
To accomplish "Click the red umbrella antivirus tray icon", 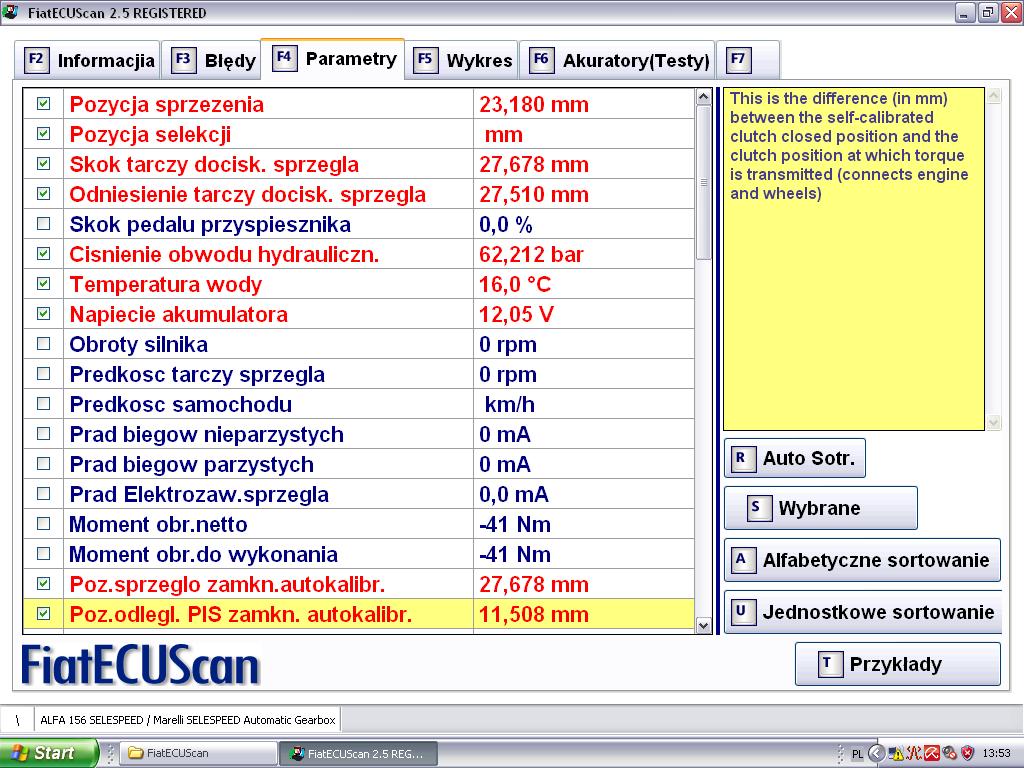I will [931, 754].
